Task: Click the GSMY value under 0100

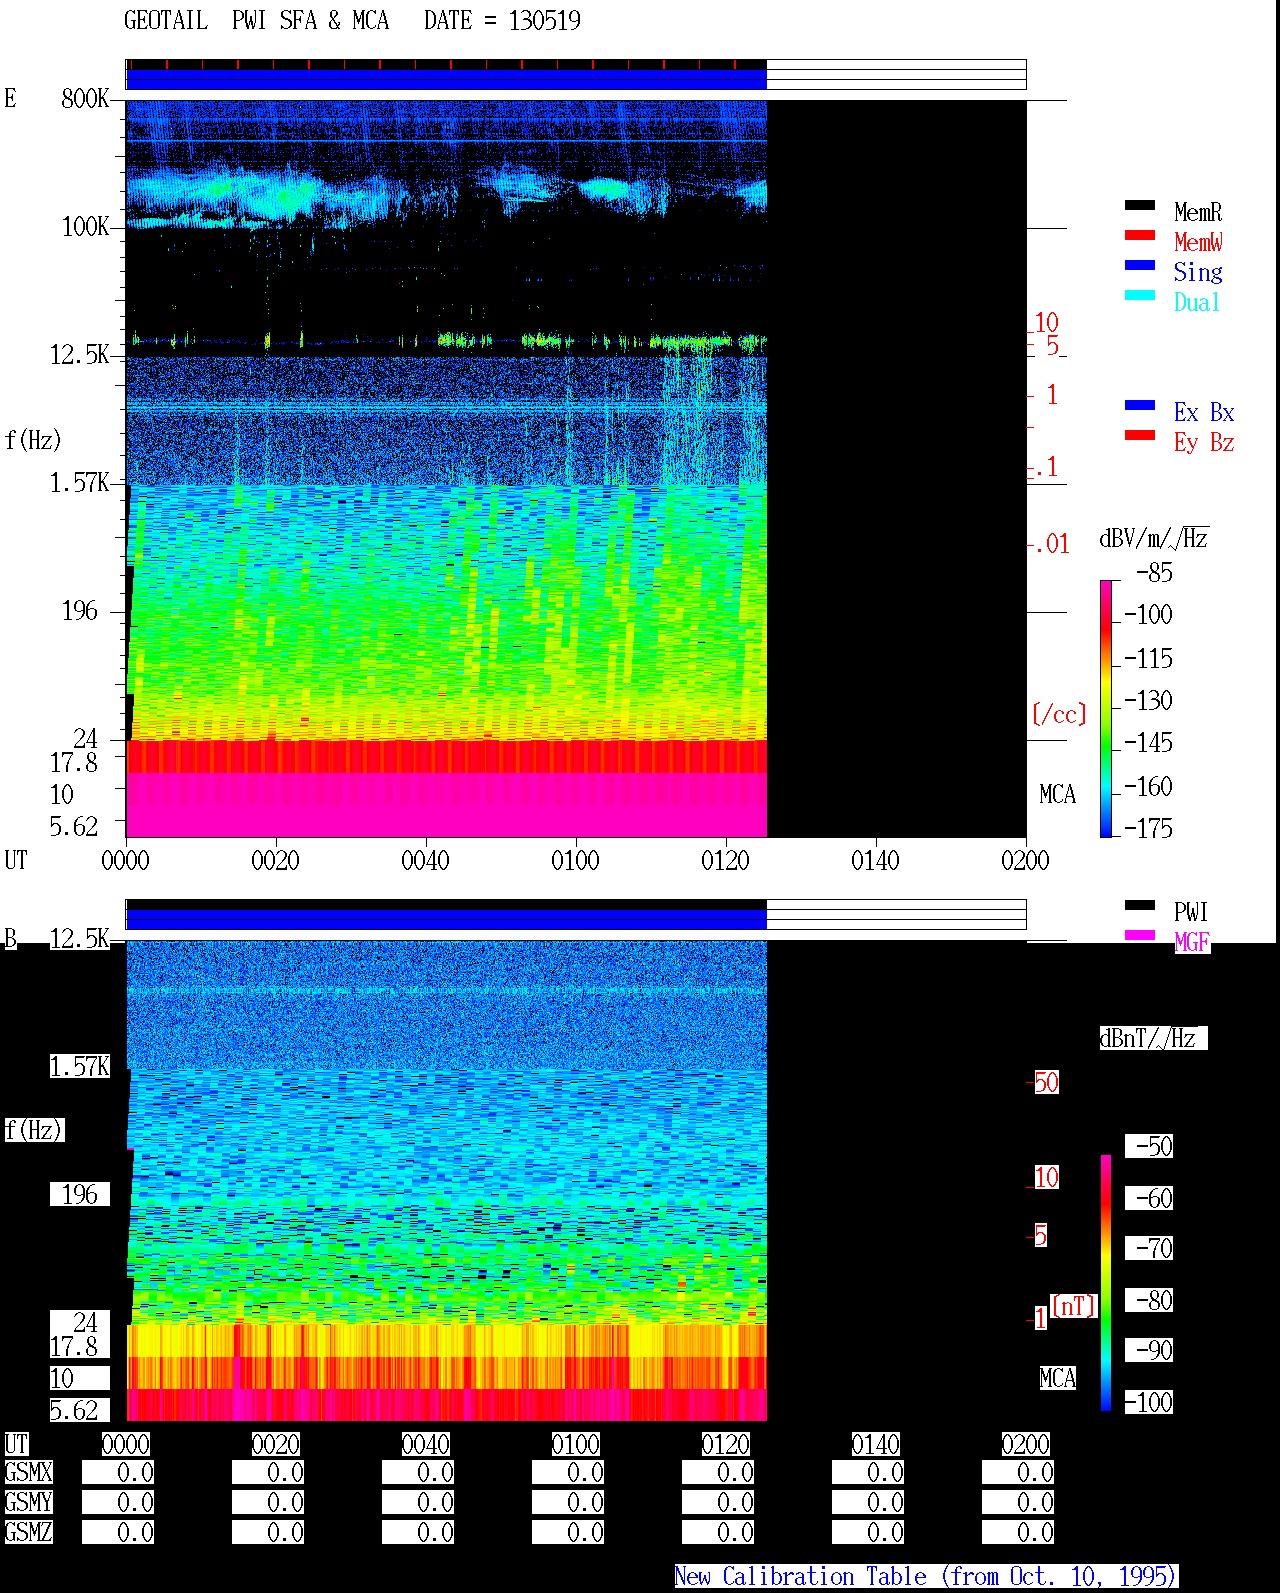Action: 568,1502
